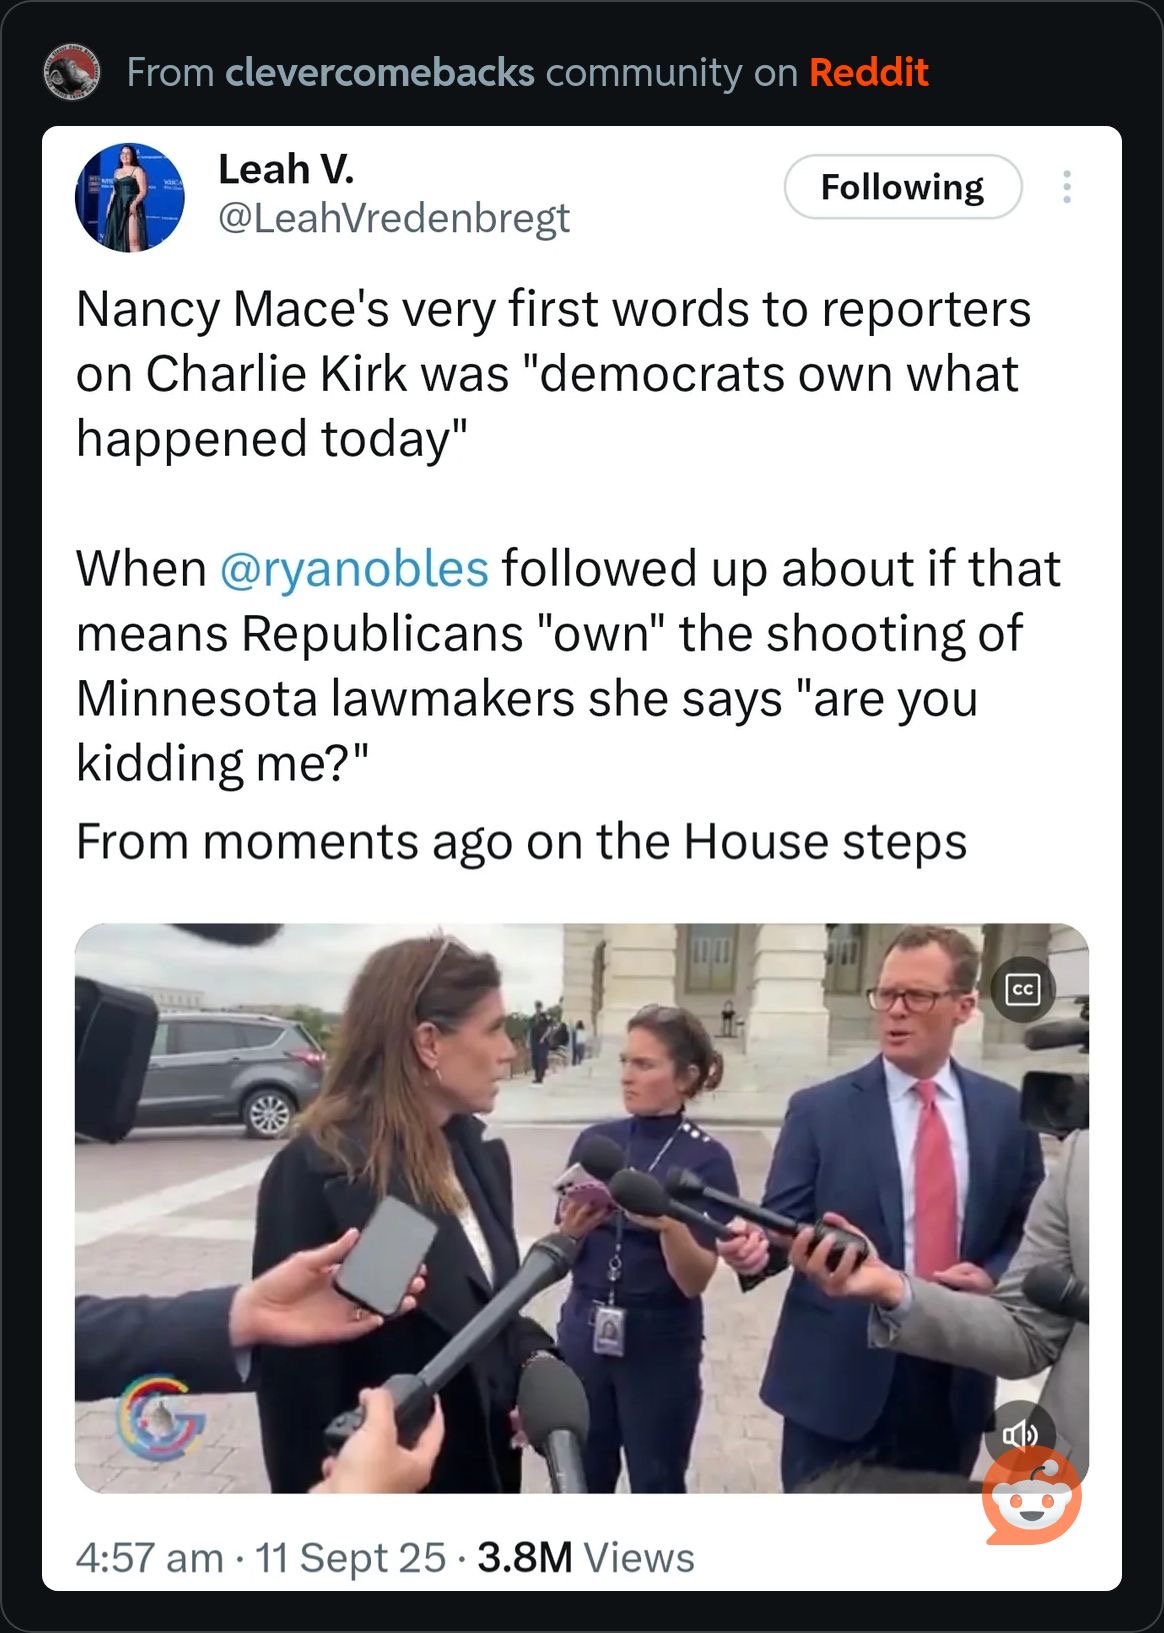1164x1633 pixels.
Task: Click the tweet paragraph starting "Nancy Mace's"
Action: point(552,374)
